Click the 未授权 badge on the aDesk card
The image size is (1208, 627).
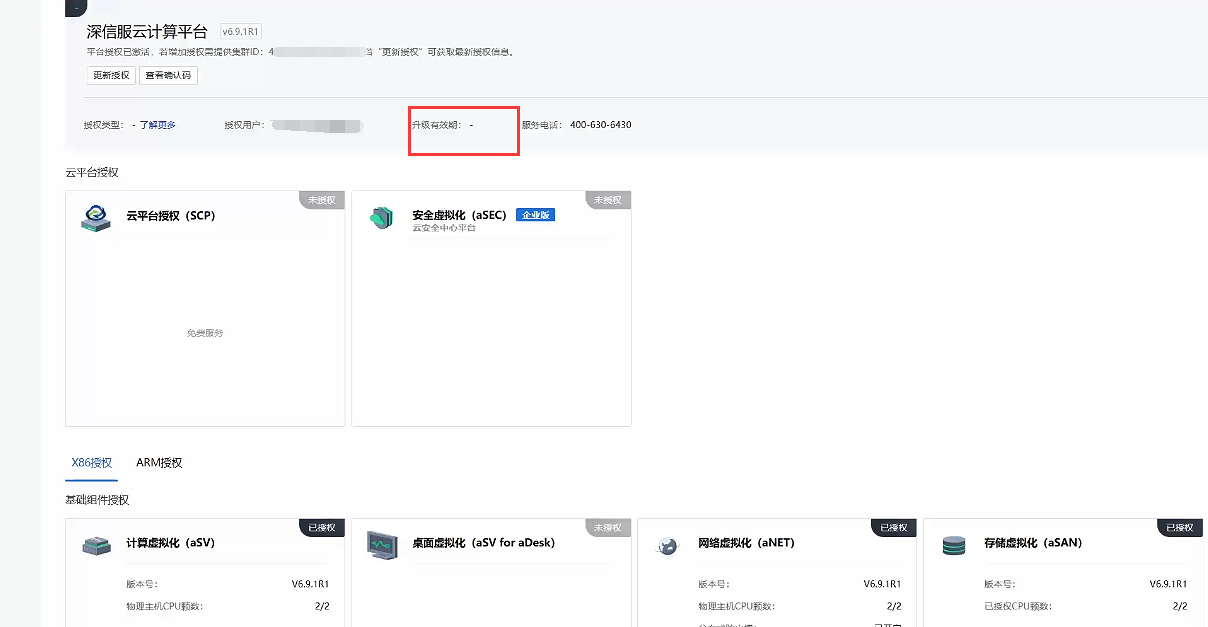[607, 528]
